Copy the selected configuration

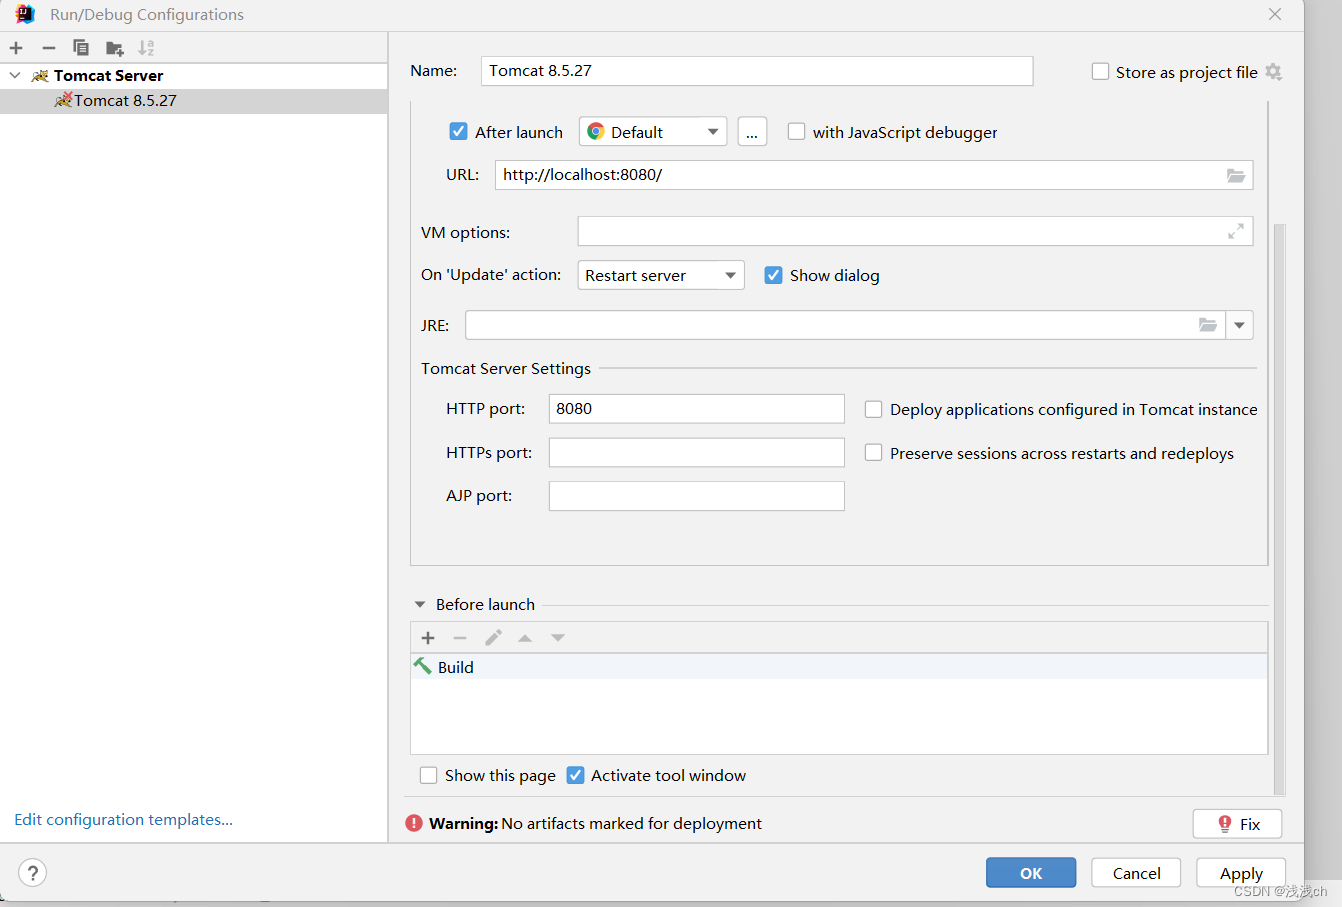click(81, 48)
